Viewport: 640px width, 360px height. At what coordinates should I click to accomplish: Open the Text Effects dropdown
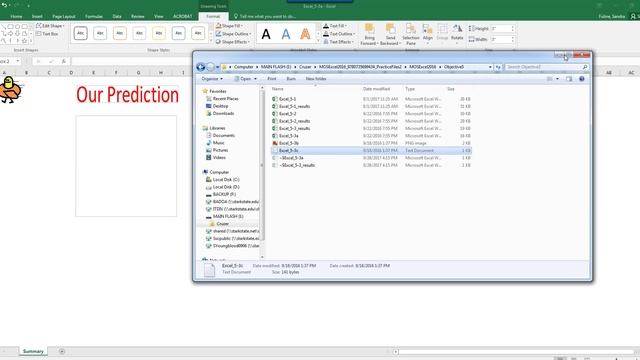339,42
